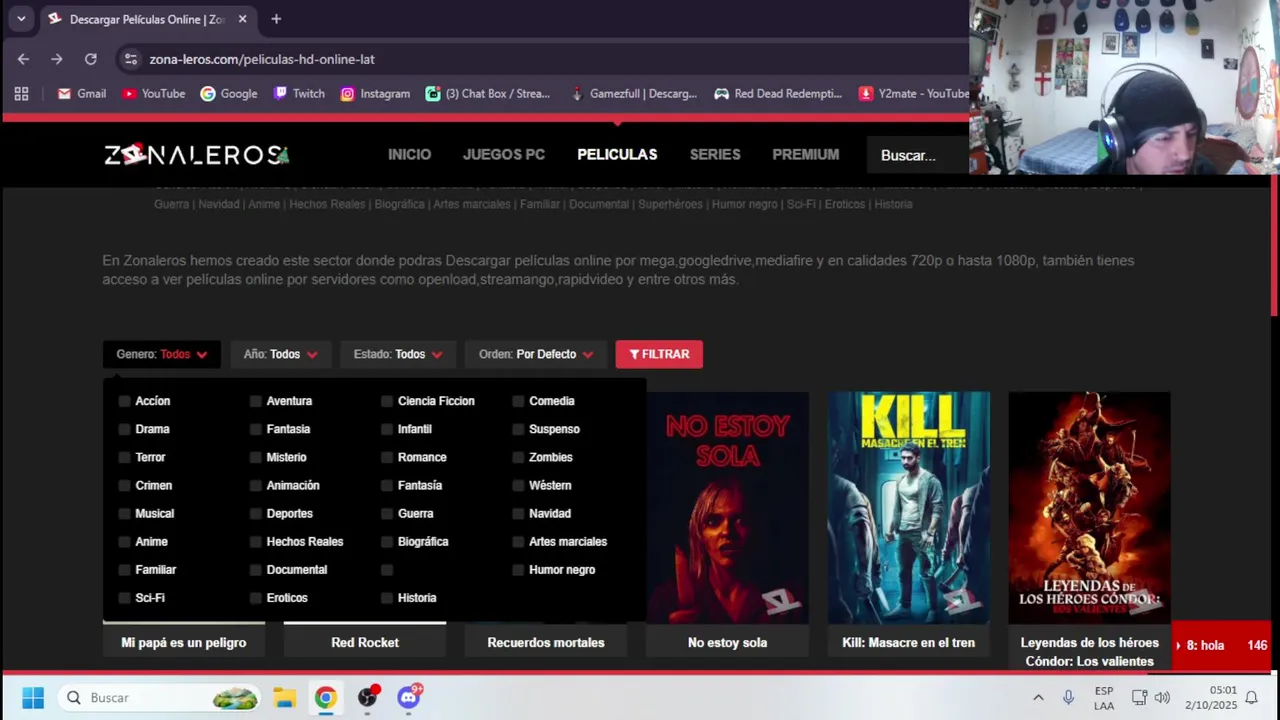Open the Instagram bookmark
The image size is (1280, 720).
[375, 93]
